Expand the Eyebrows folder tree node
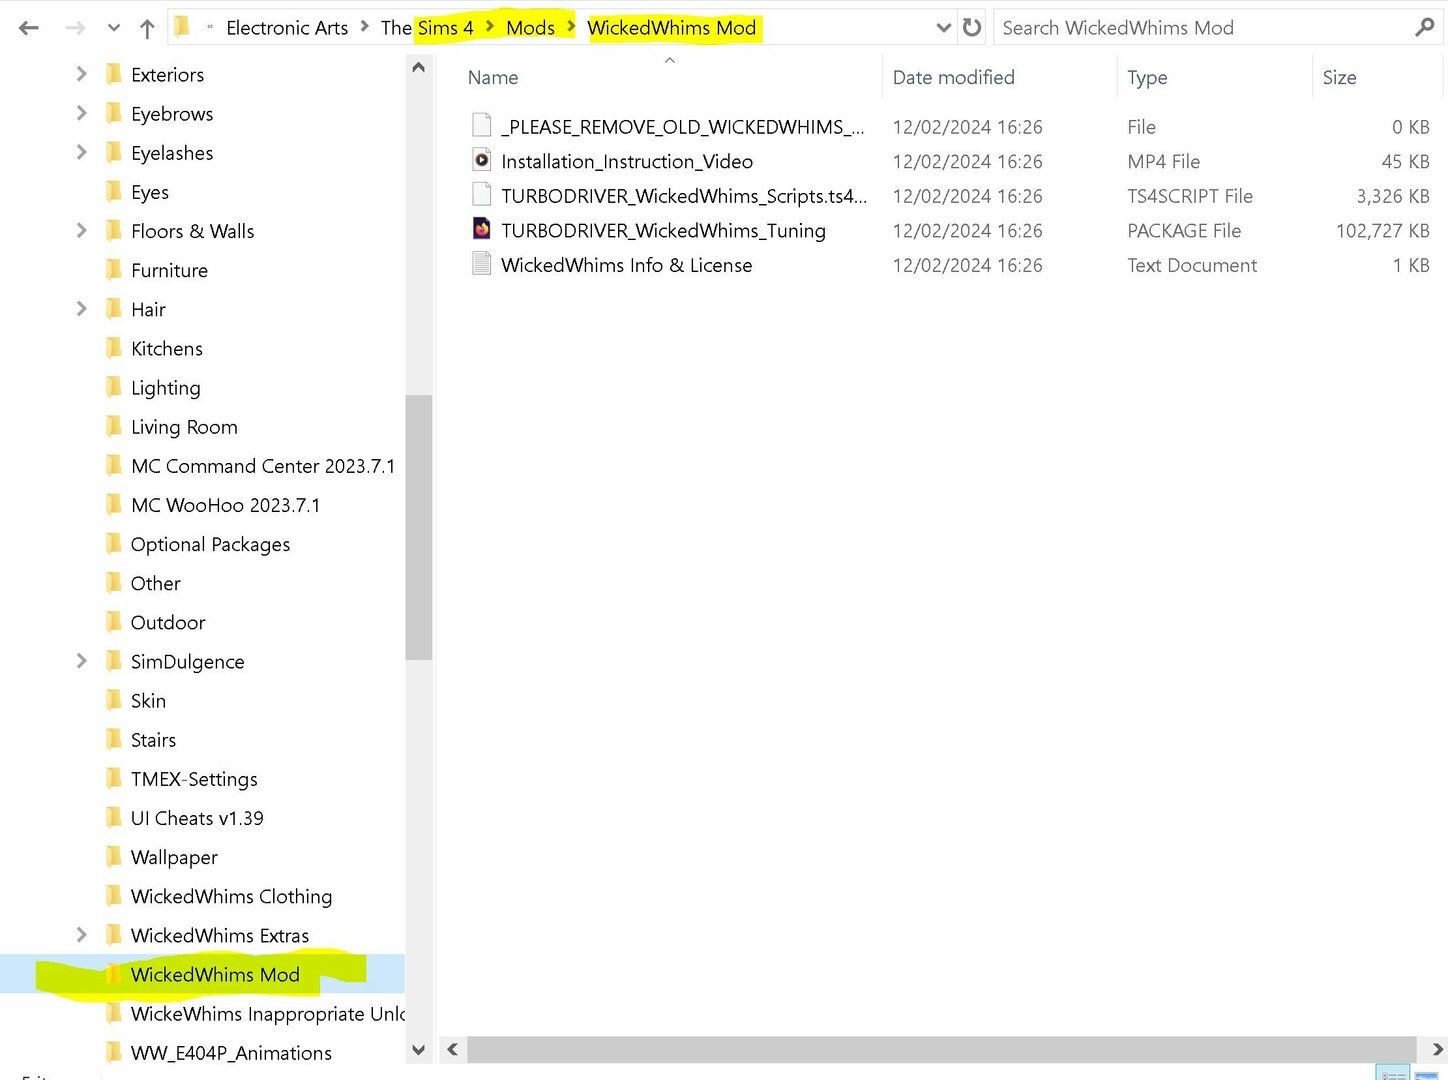This screenshot has width=1448, height=1080. [82, 113]
